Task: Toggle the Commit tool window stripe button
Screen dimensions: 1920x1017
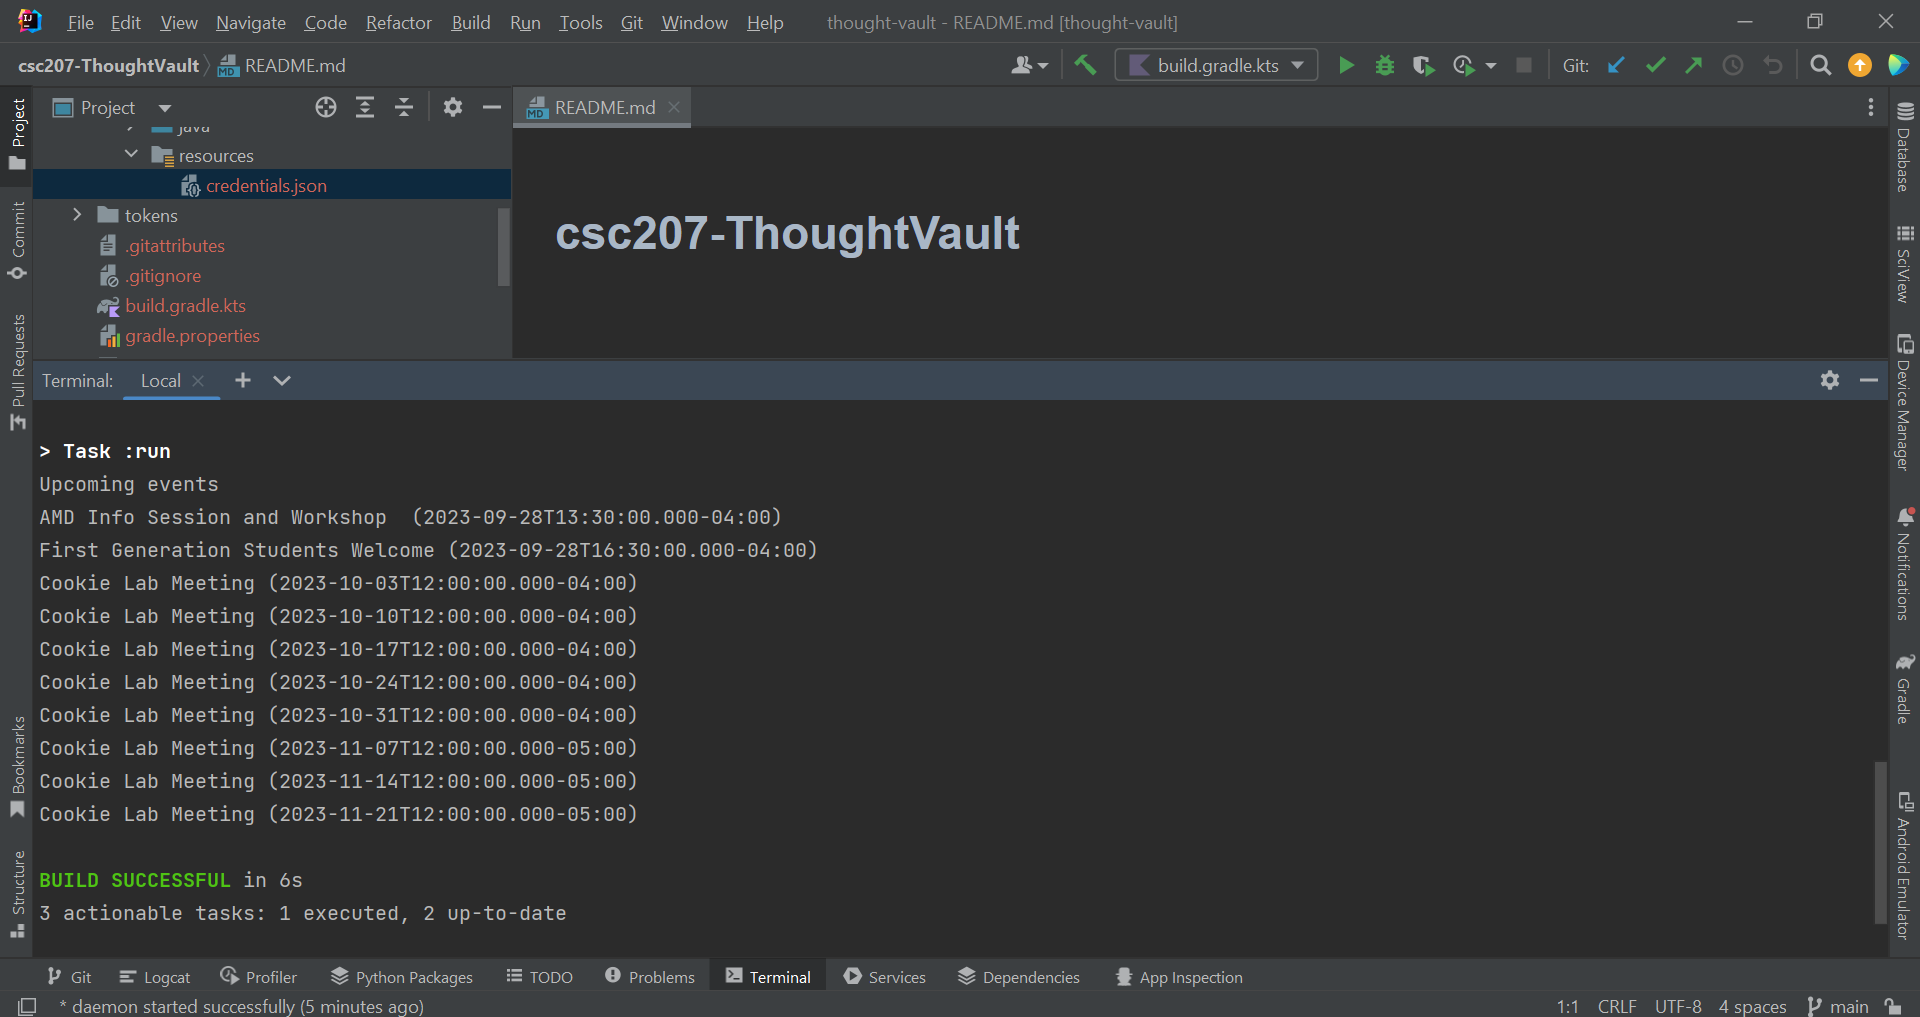Action: tap(17, 241)
